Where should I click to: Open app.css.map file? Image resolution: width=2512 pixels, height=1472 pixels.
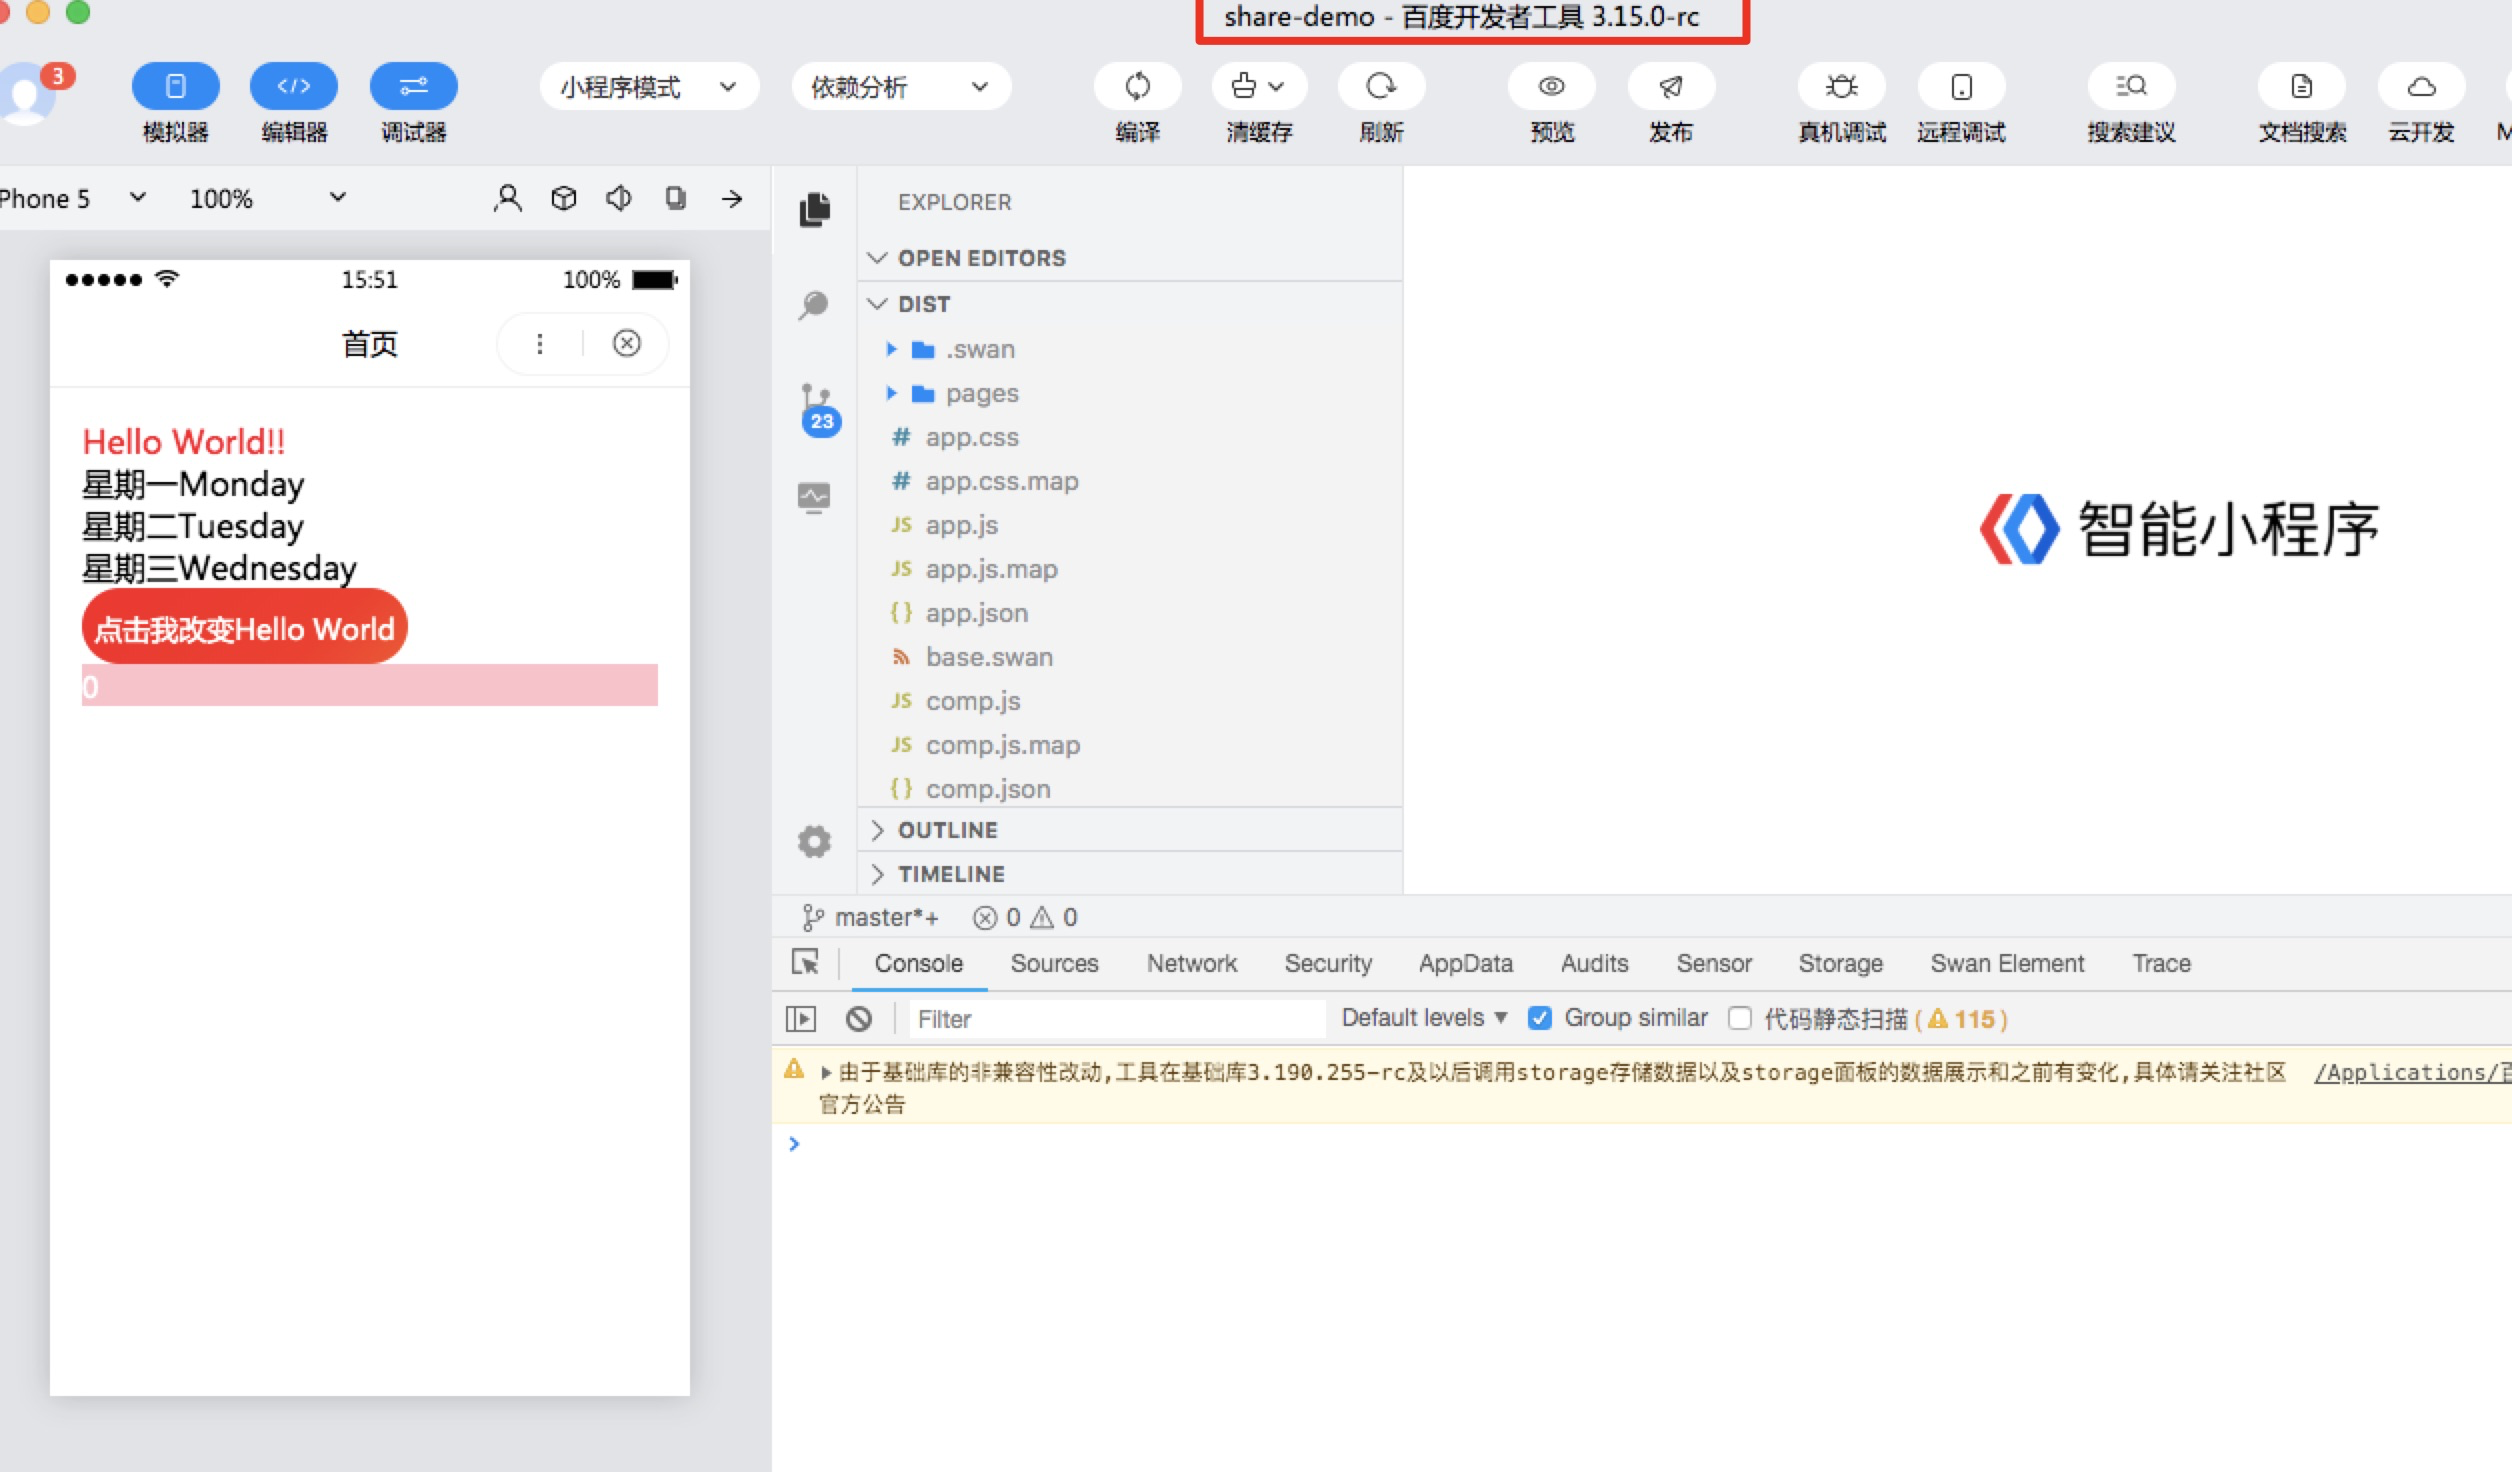tap(1130, 481)
